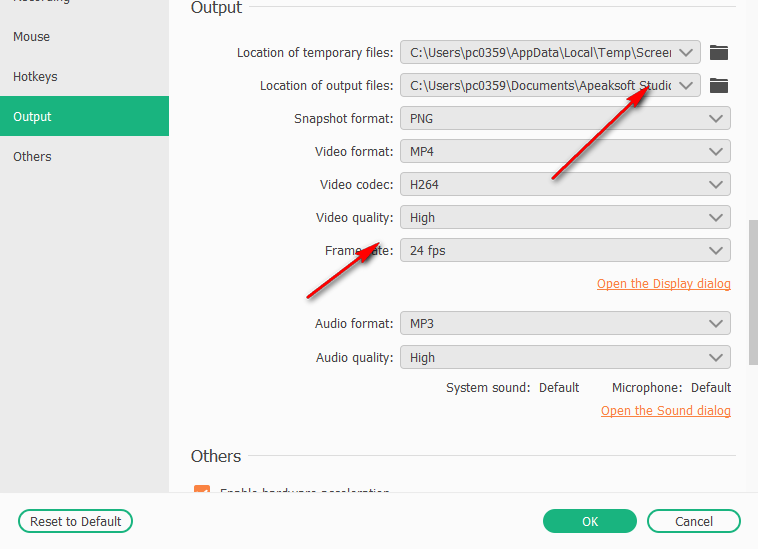
Task: Expand the Video codec dropdown
Action: coord(565,184)
